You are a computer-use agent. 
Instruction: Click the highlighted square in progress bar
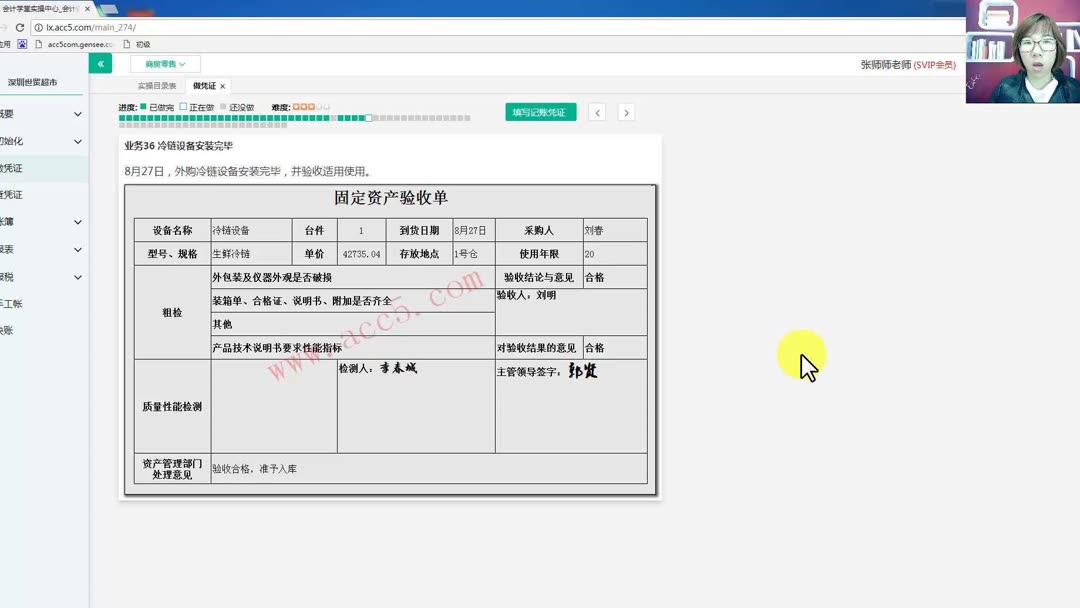[x=367, y=118]
